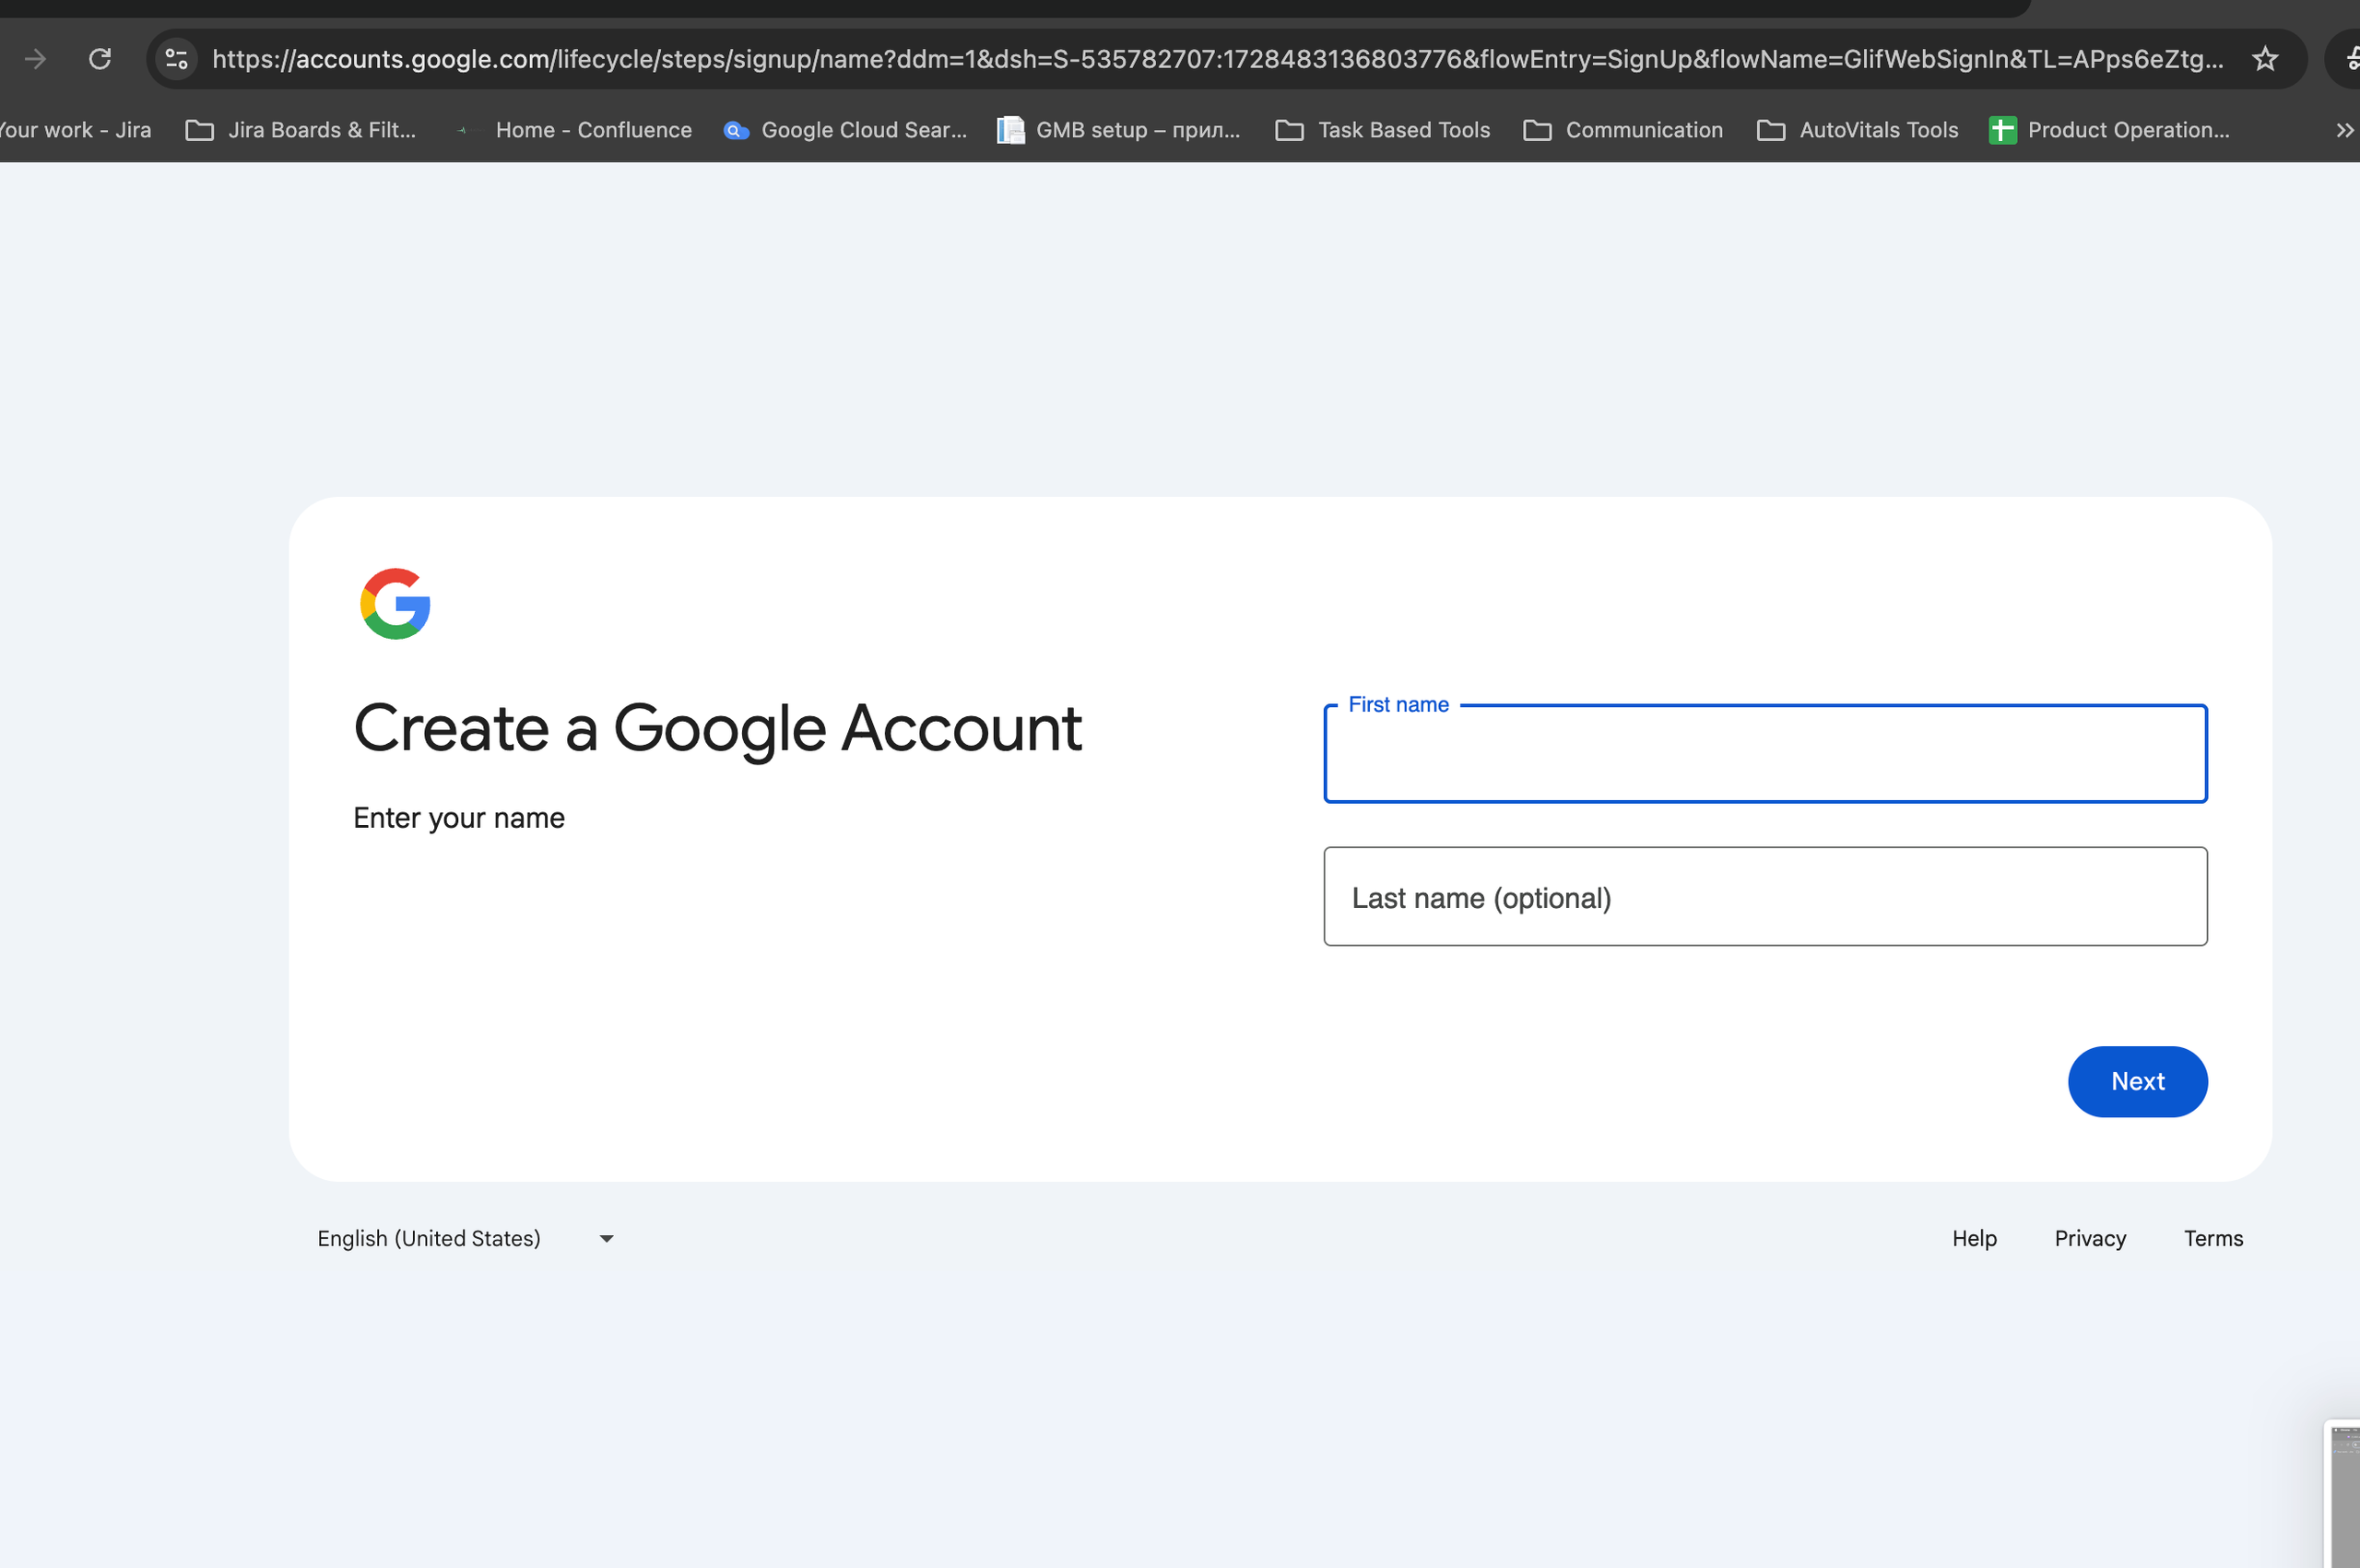Open the Communication bookmark folder
This screenshot has height=1568, width=2360.
coord(1623,130)
